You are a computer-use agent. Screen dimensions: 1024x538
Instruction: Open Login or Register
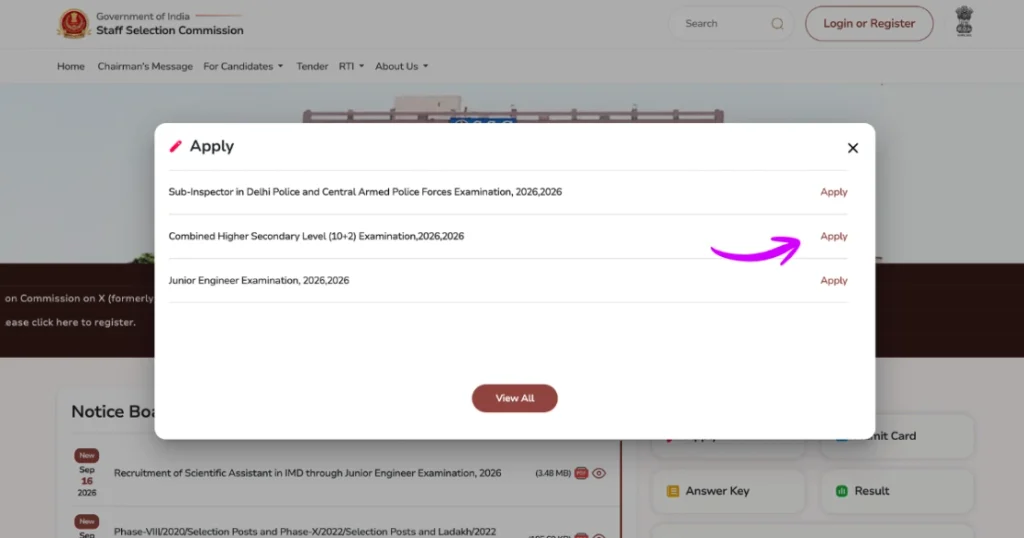point(869,24)
